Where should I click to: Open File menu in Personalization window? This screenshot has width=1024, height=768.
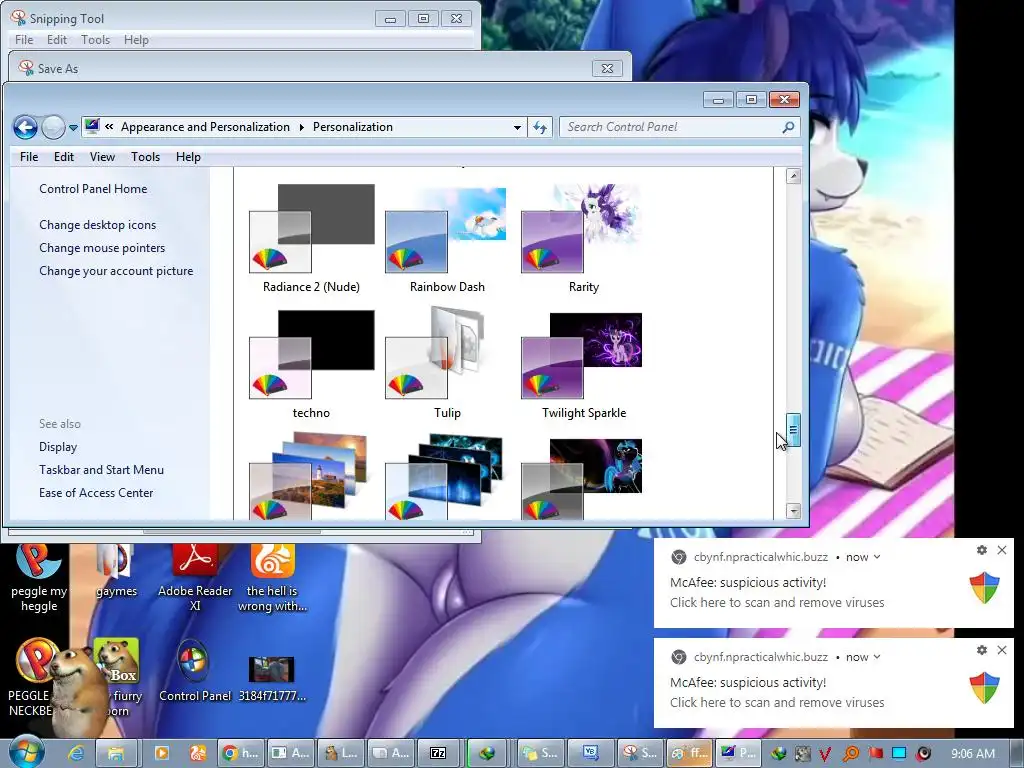pos(29,157)
